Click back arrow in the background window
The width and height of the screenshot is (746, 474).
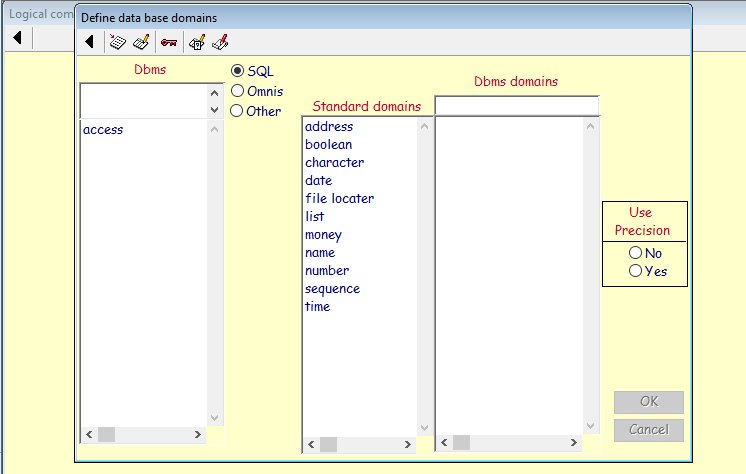[x=18, y=38]
